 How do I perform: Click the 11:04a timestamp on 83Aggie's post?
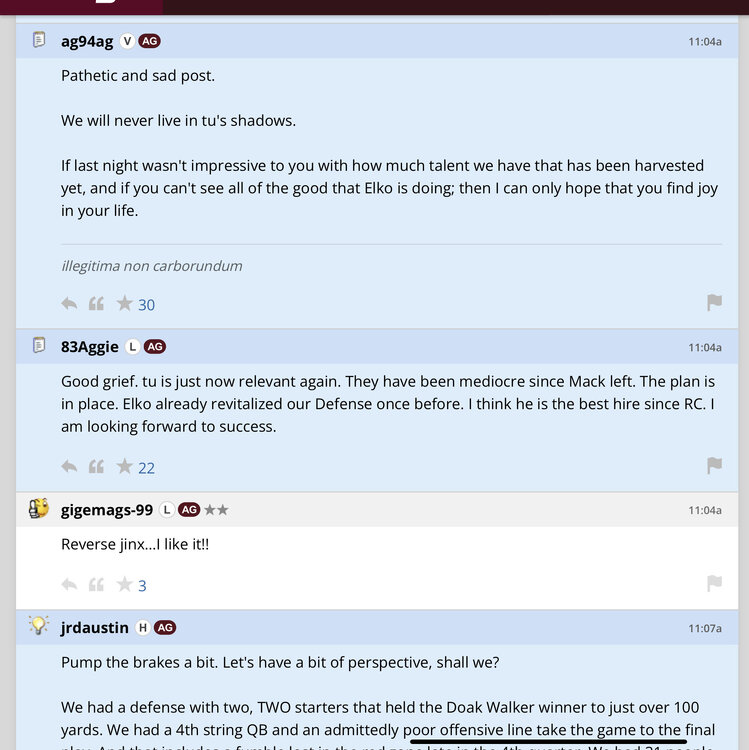coord(704,347)
